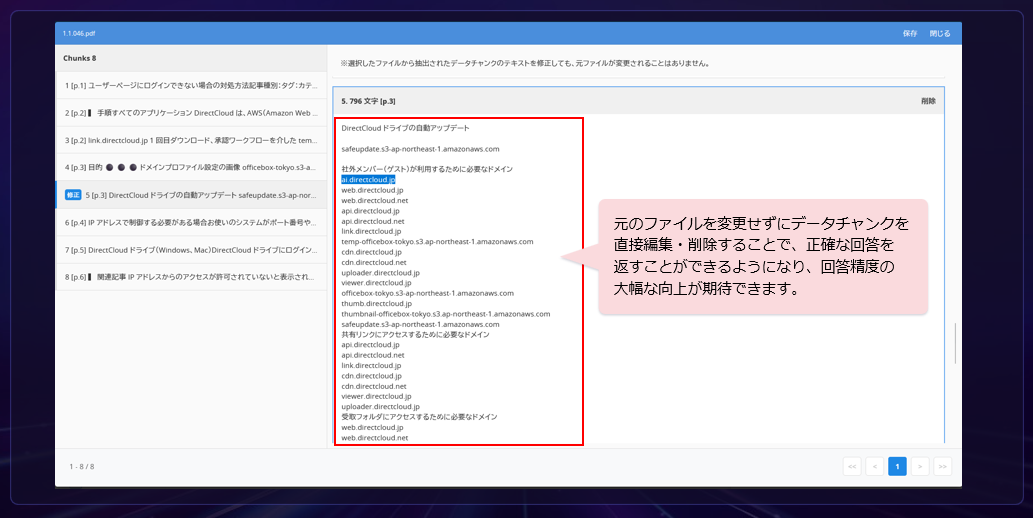Click 保存 to save chunk edits
This screenshot has height=518, width=1033.
909,33
